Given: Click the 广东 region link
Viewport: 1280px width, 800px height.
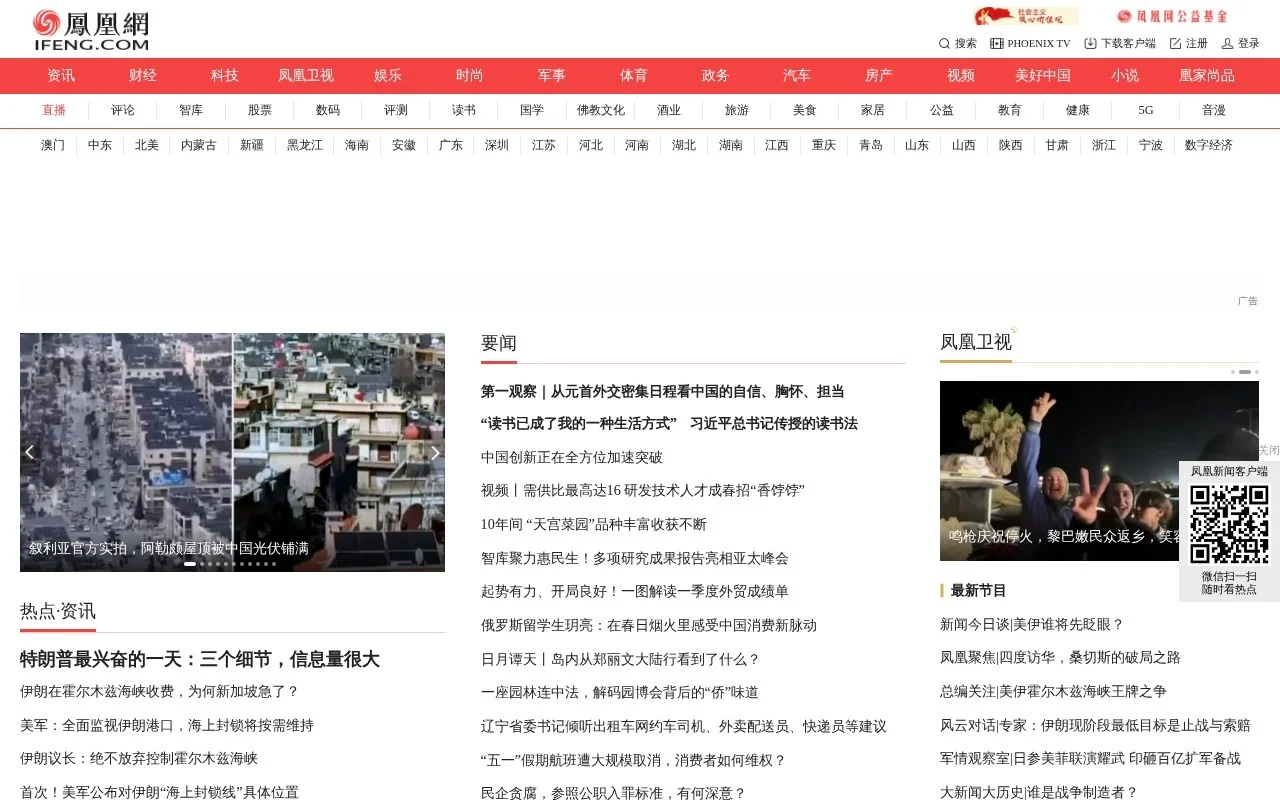Looking at the screenshot, I should 450,145.
